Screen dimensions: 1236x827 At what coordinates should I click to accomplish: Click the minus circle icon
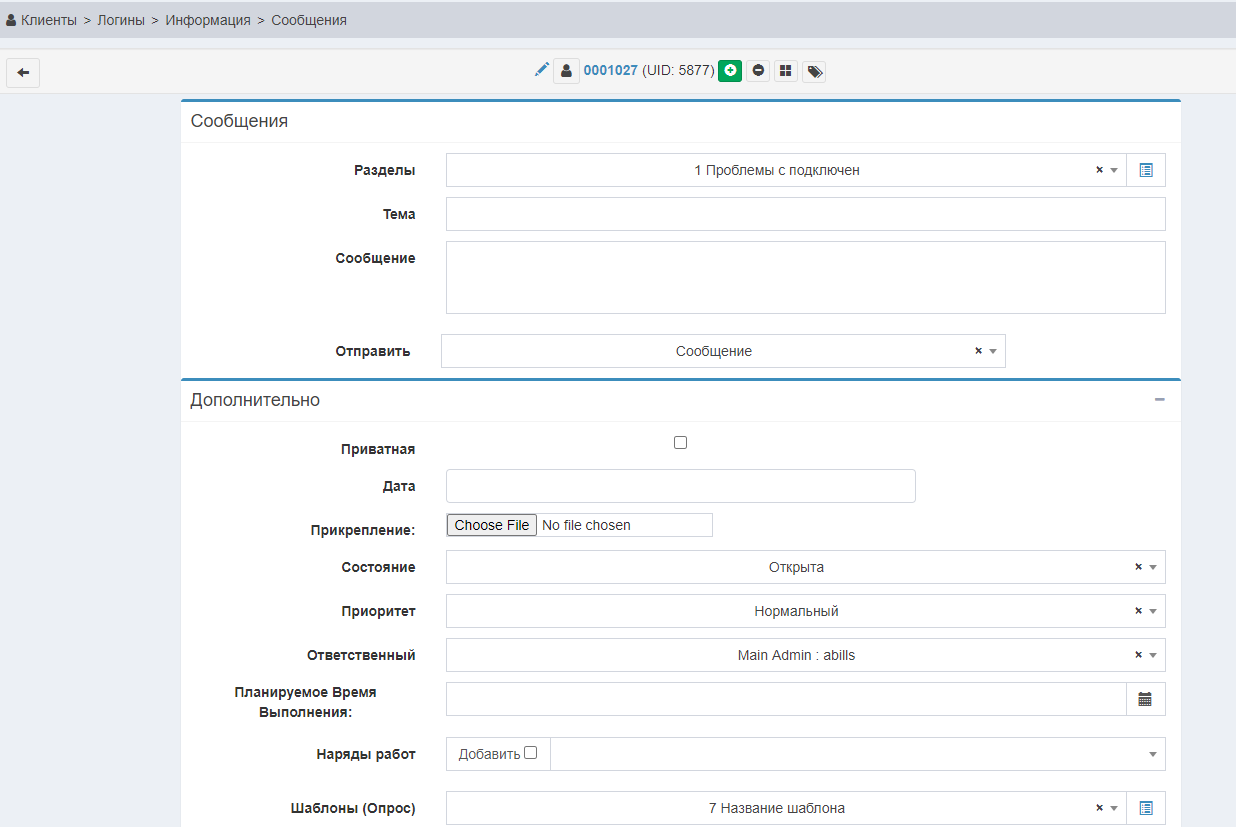coord(758,71)
